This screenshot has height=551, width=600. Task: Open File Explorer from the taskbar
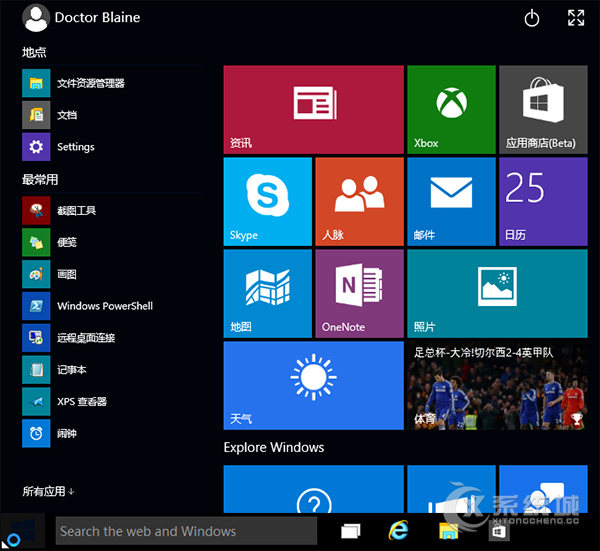pyautogui.click(x=448, y=531)
